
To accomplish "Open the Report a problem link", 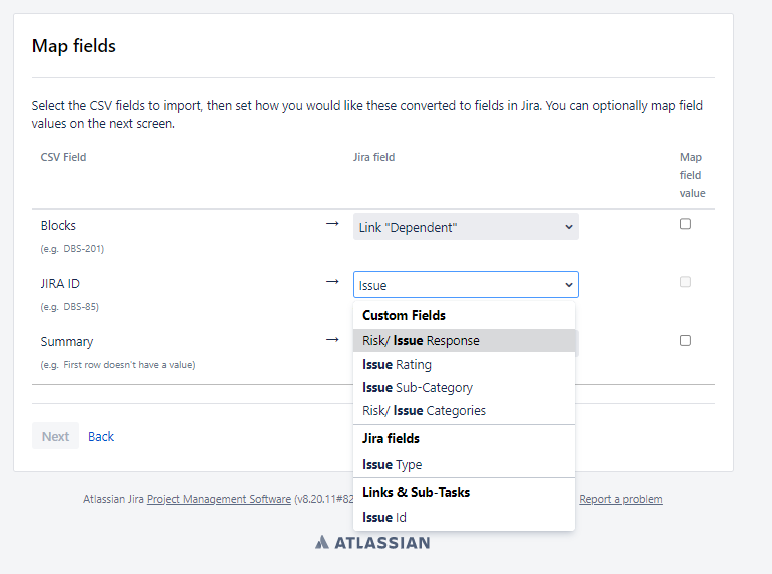I will pos(620,499).
